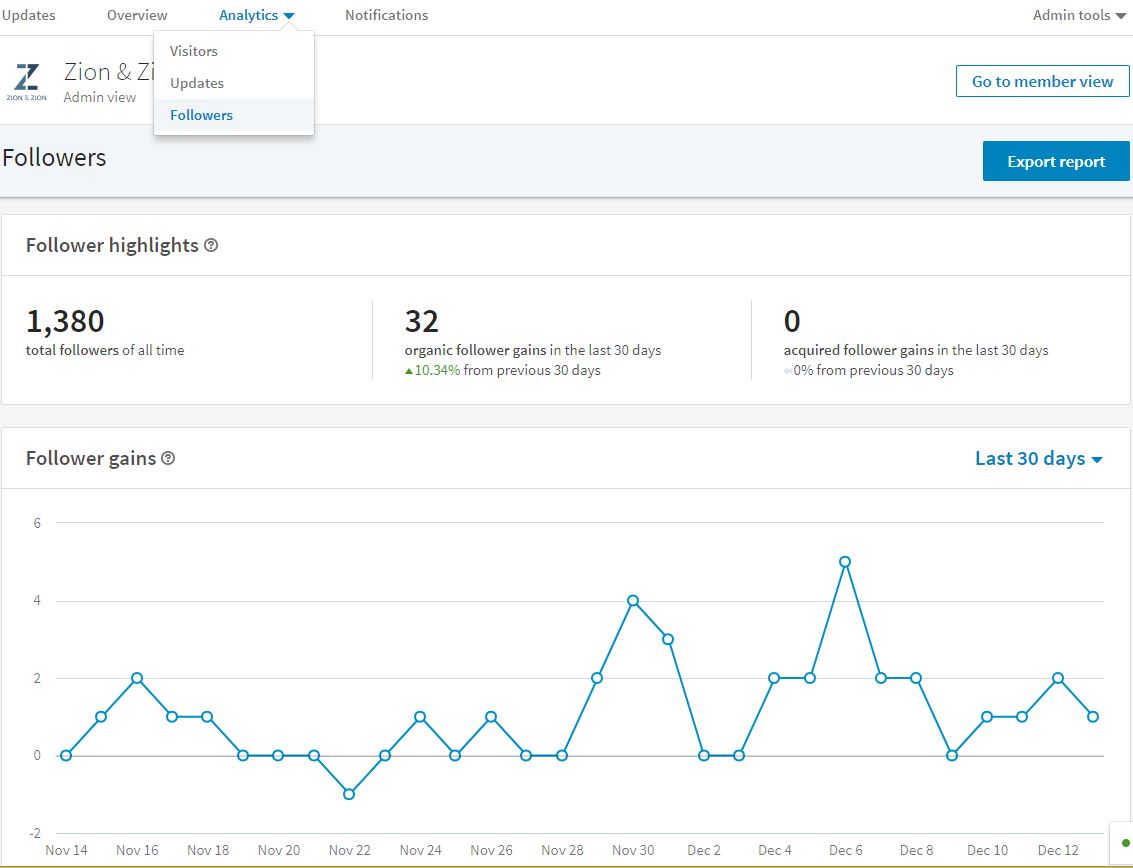Click the green messaging status indicator
The width and height of the screenshot is (1133, 868).
1125,843
